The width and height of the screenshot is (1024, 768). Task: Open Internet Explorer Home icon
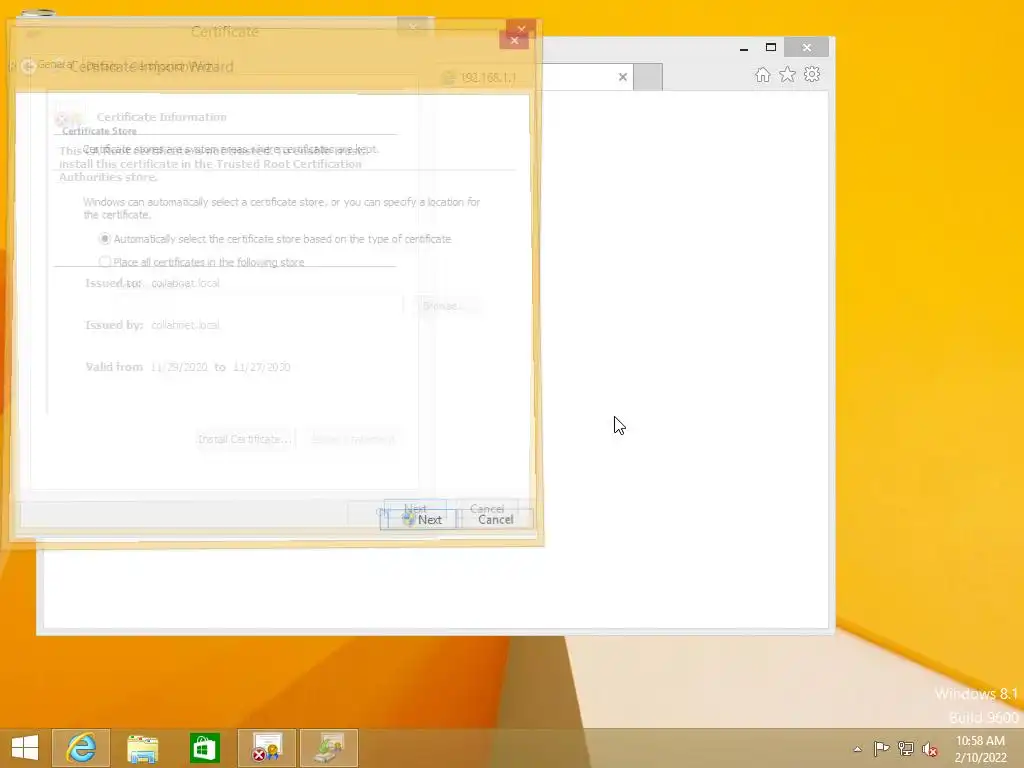(762, 74)
